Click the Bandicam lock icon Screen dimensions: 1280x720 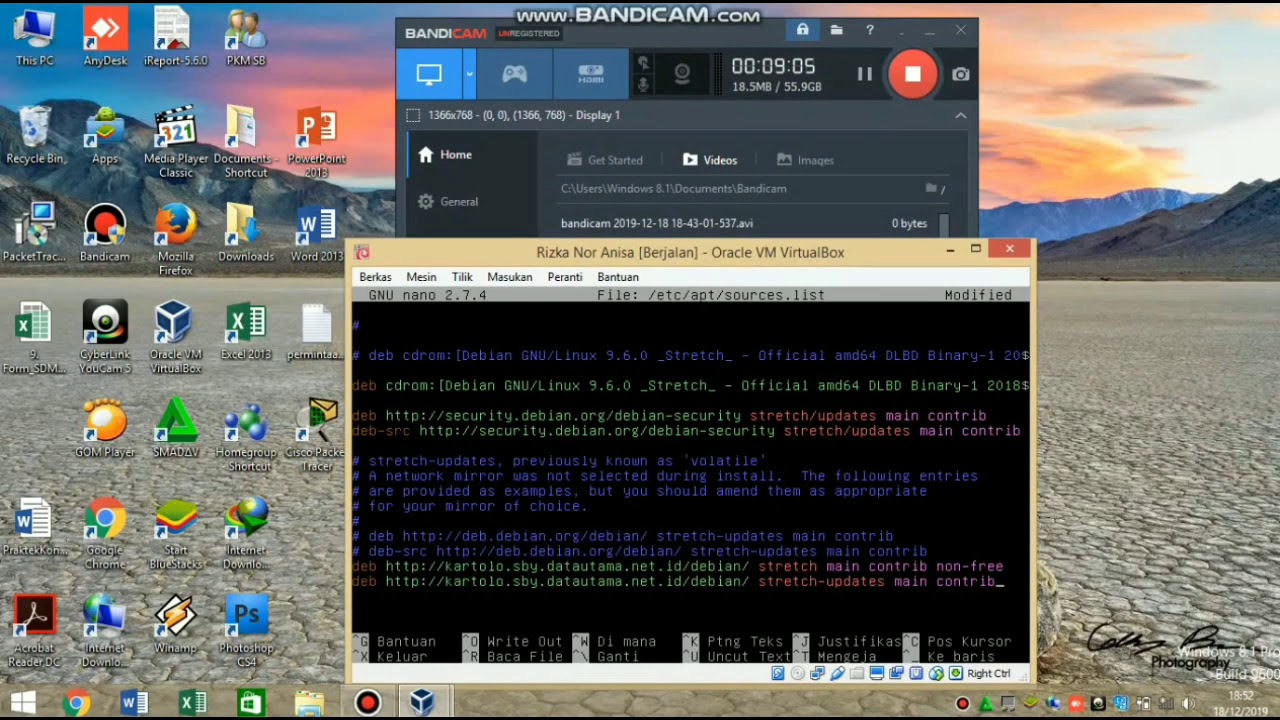click(x=802, y=30)
